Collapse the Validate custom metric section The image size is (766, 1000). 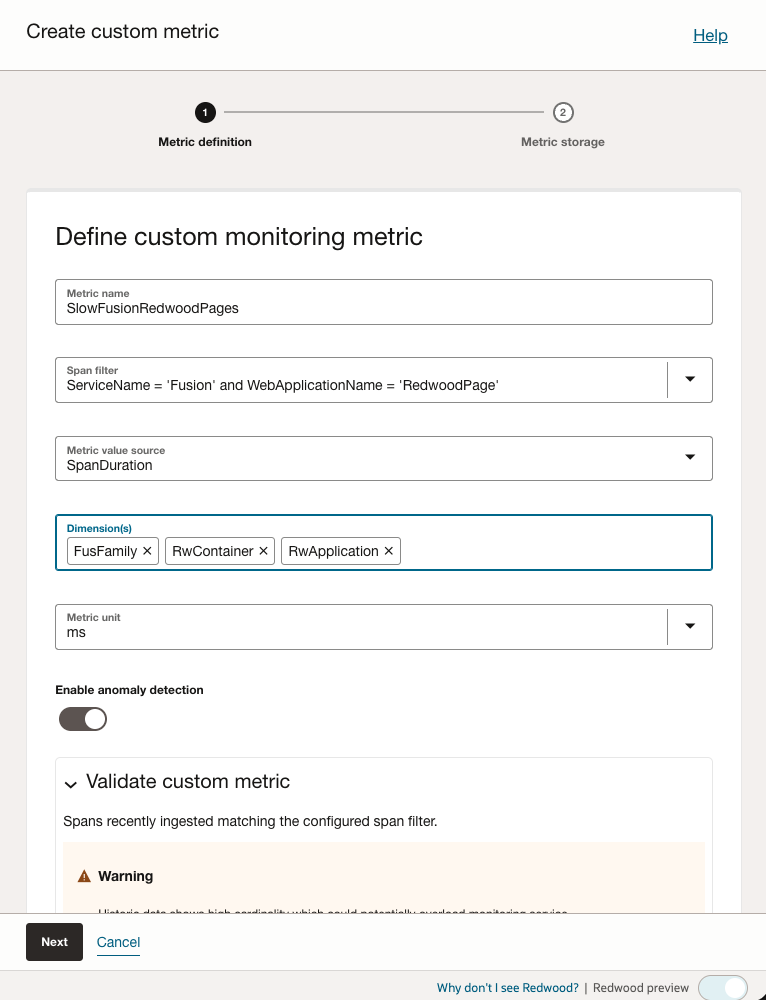point(69,782)
